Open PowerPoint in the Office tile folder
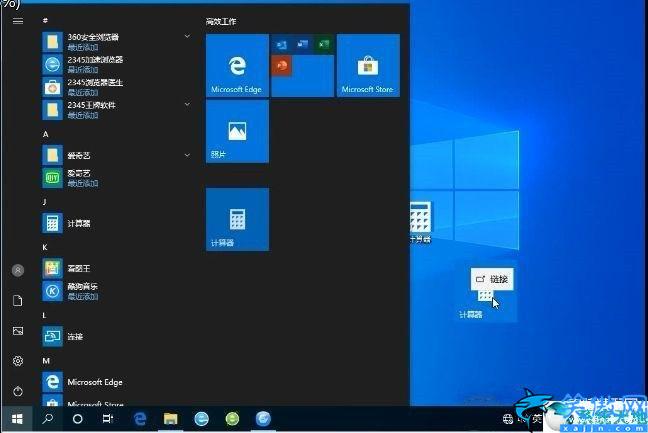This screenshot has width=648, height=433. point(282,66)
